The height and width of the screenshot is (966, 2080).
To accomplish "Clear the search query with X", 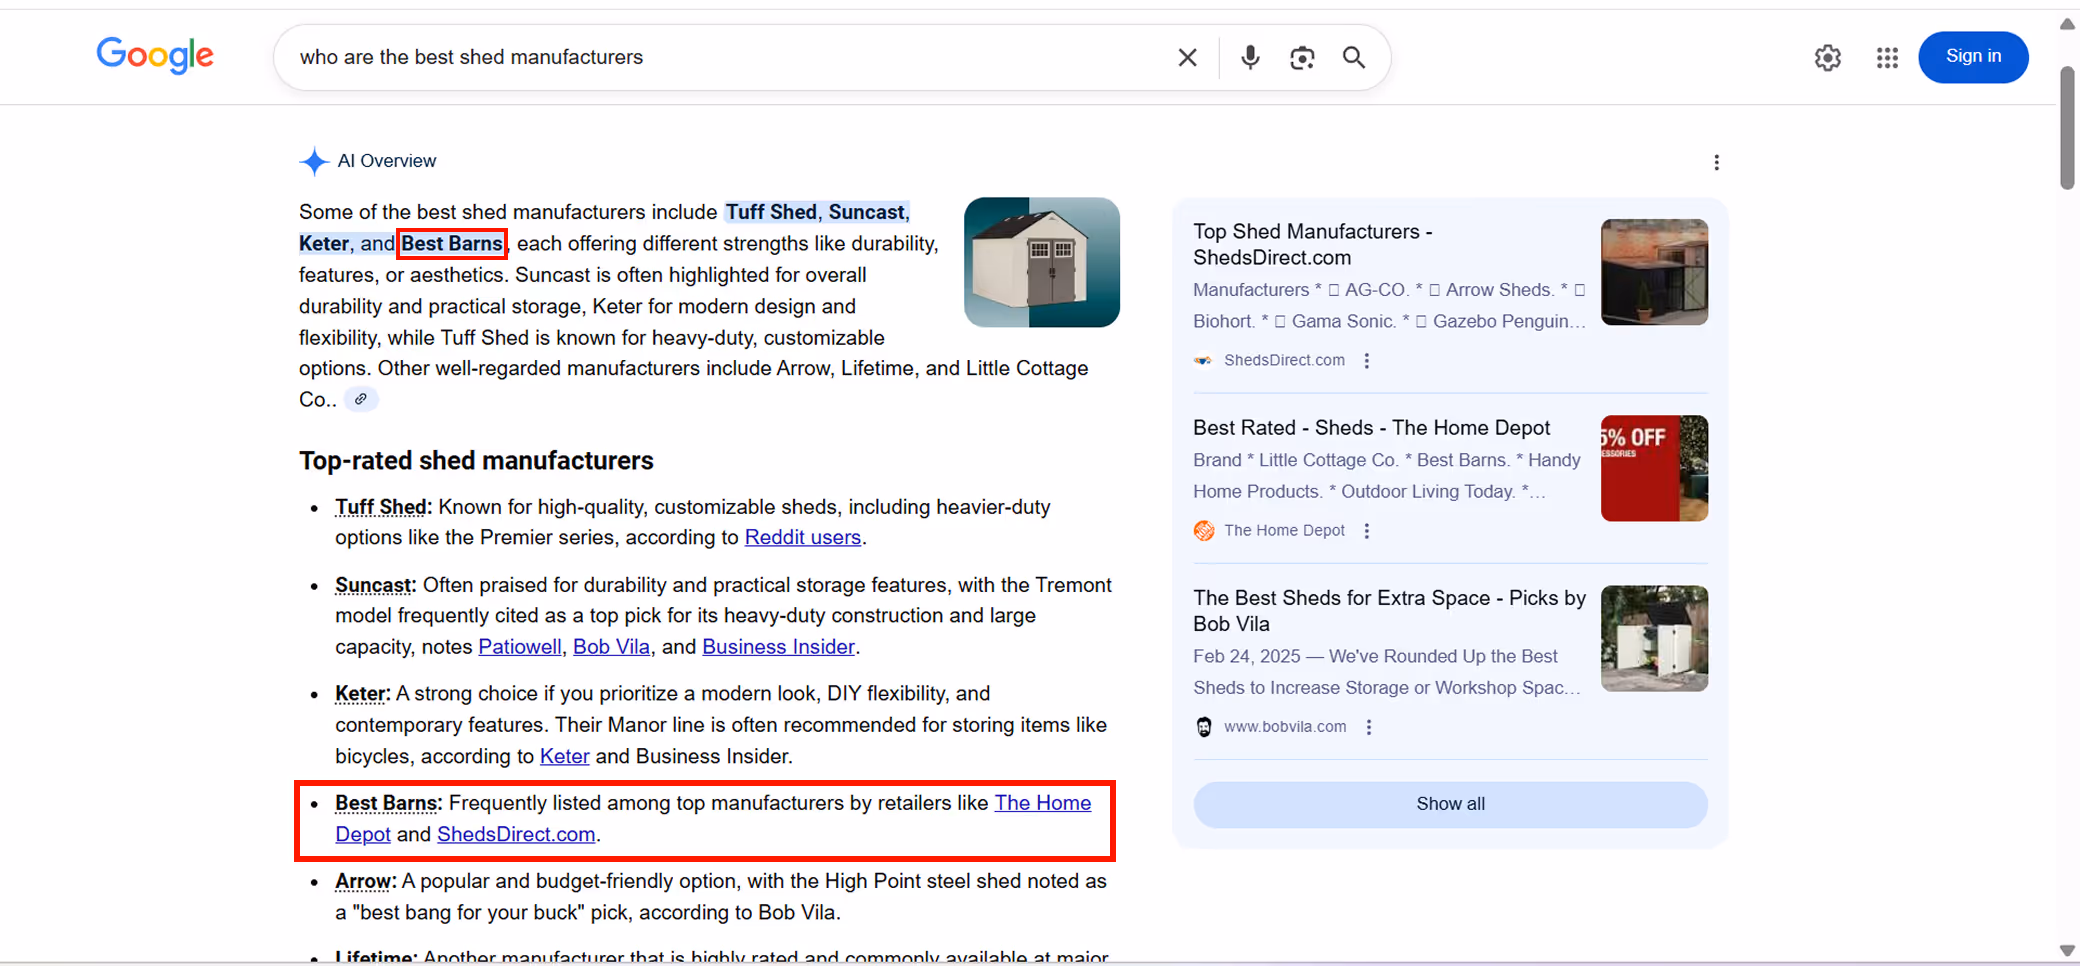I will click(1187, 57).
